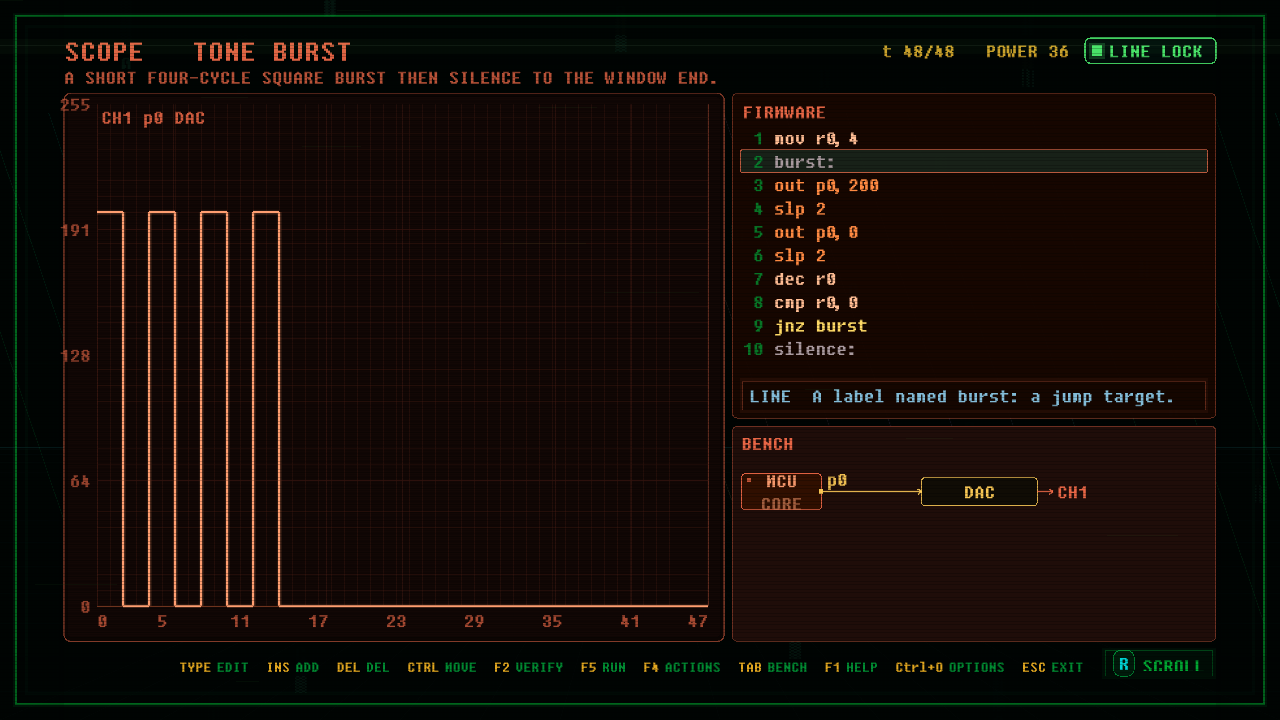Select firmware line 1 'mov r0, 4'
1280x720 pixels.
(974, 139)
